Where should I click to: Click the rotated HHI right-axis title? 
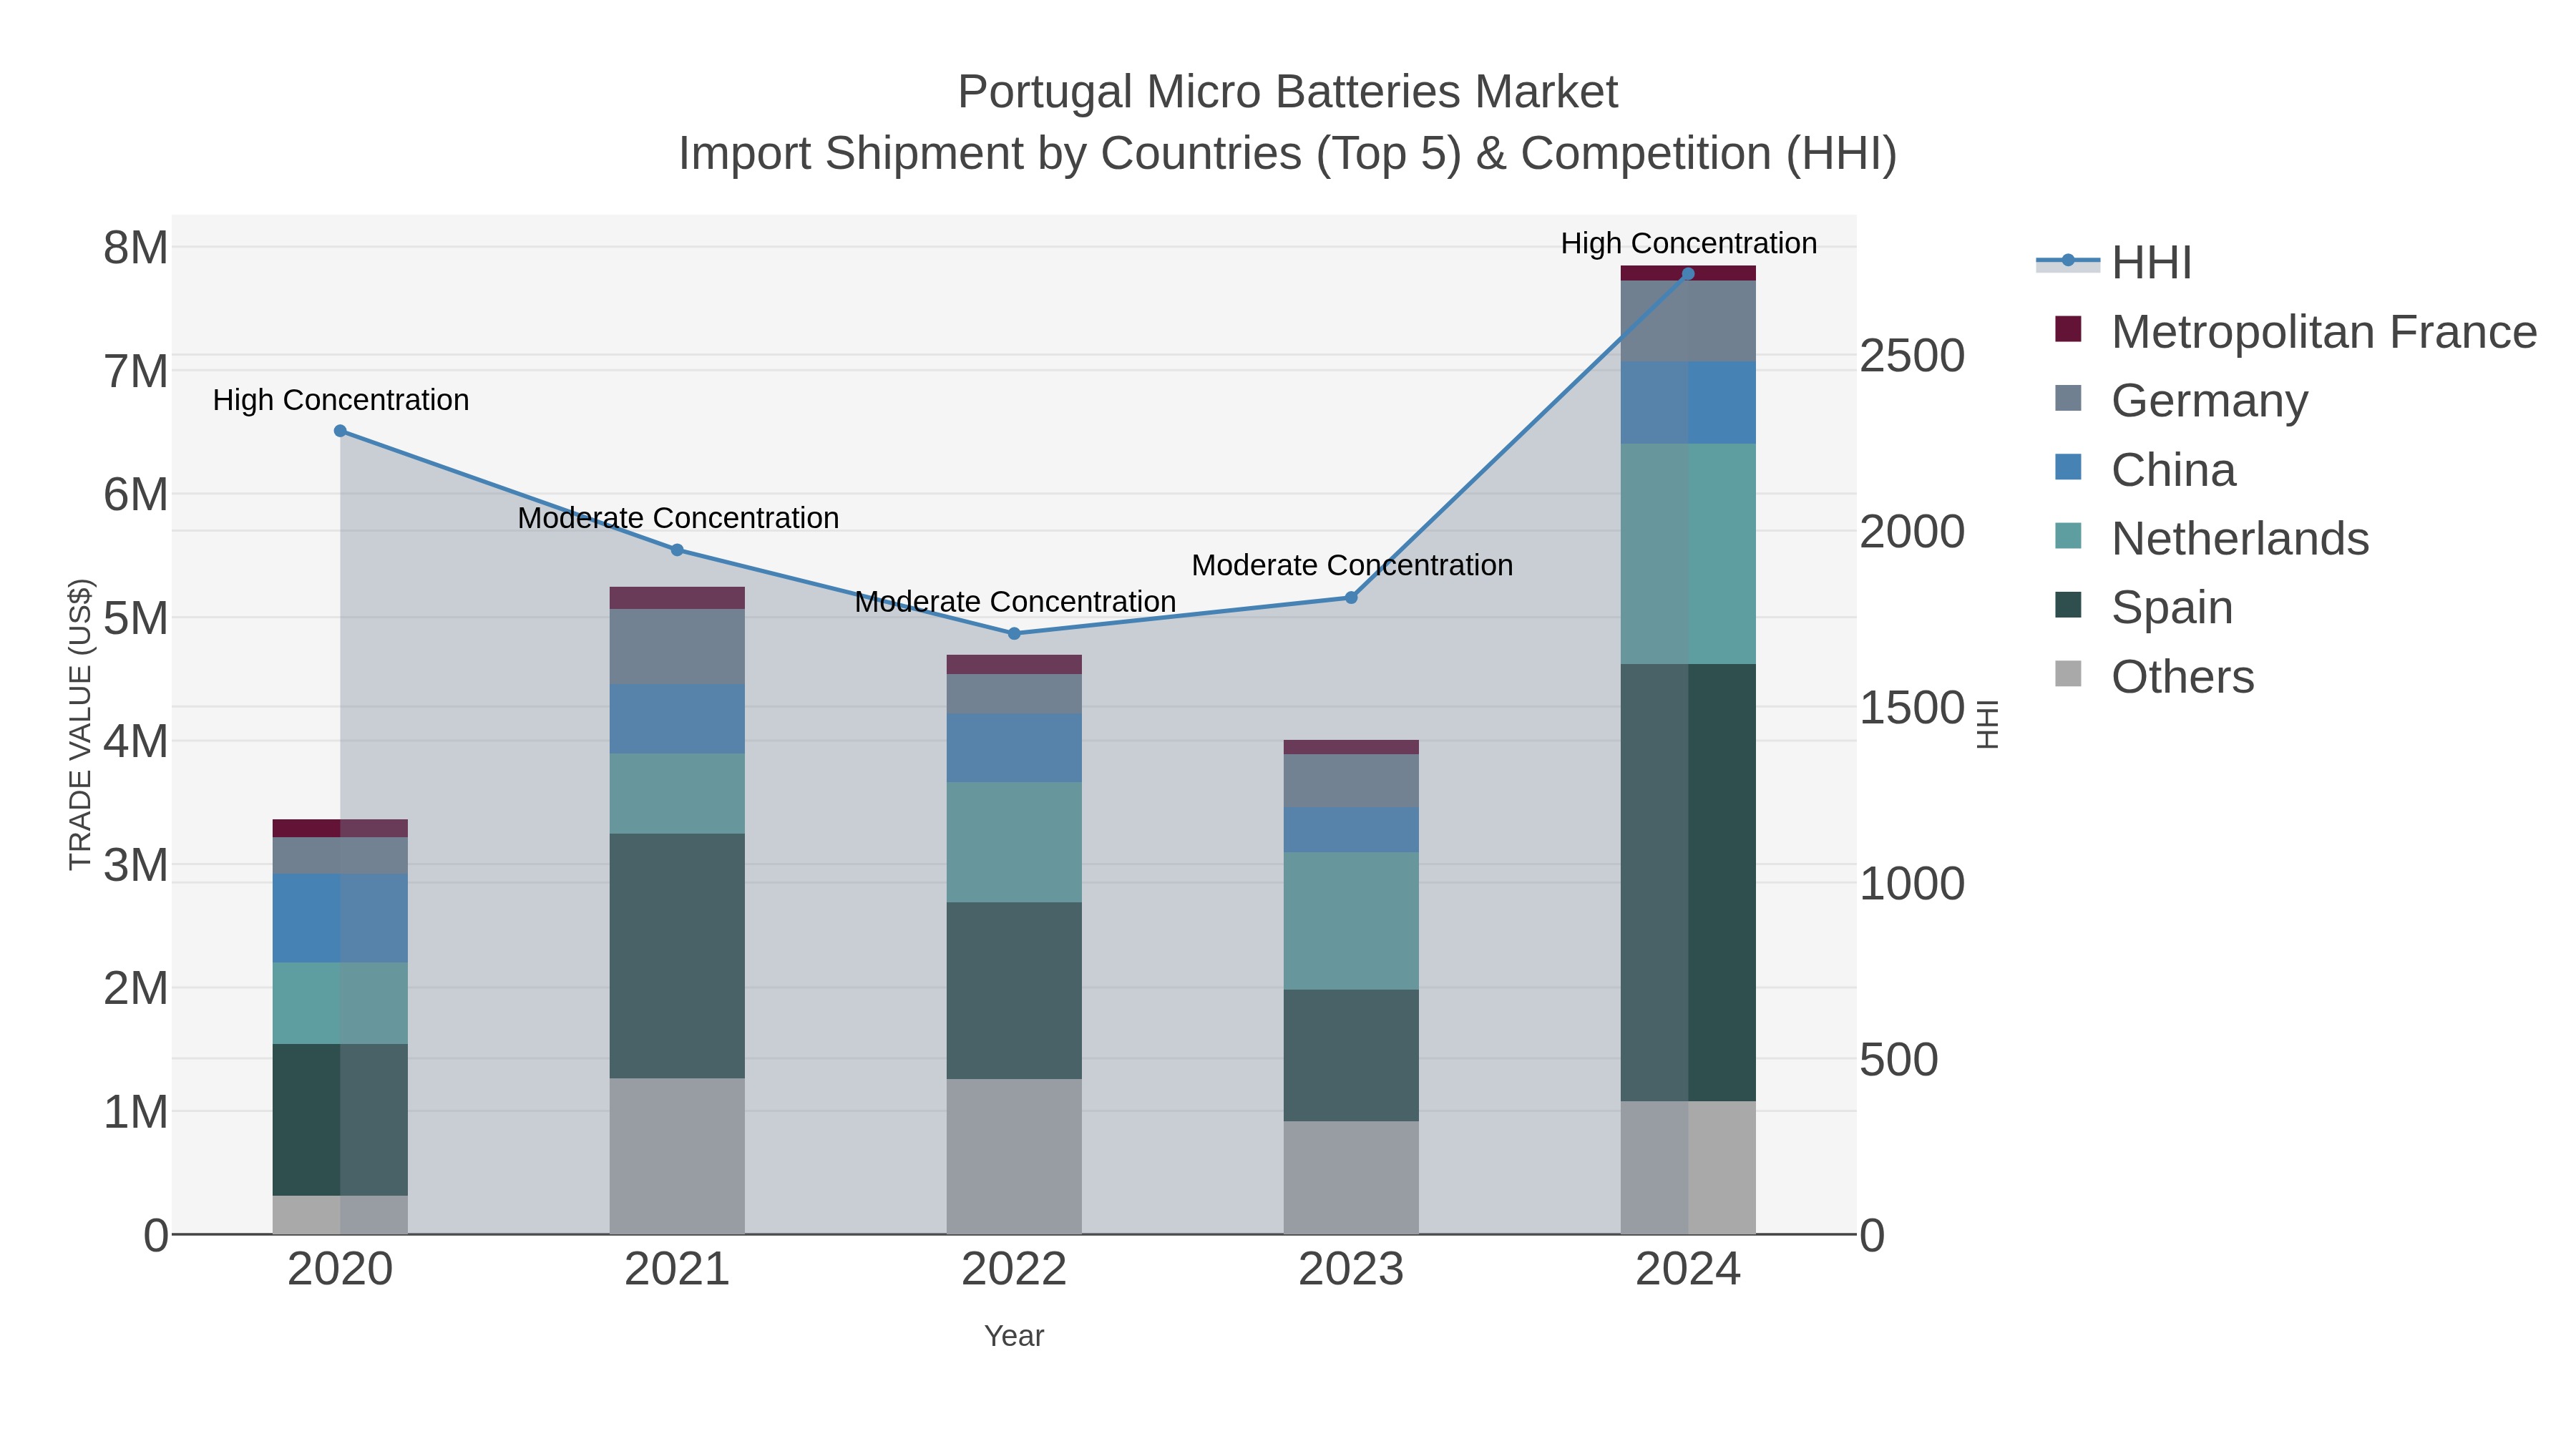click(x=1987, y=725)
